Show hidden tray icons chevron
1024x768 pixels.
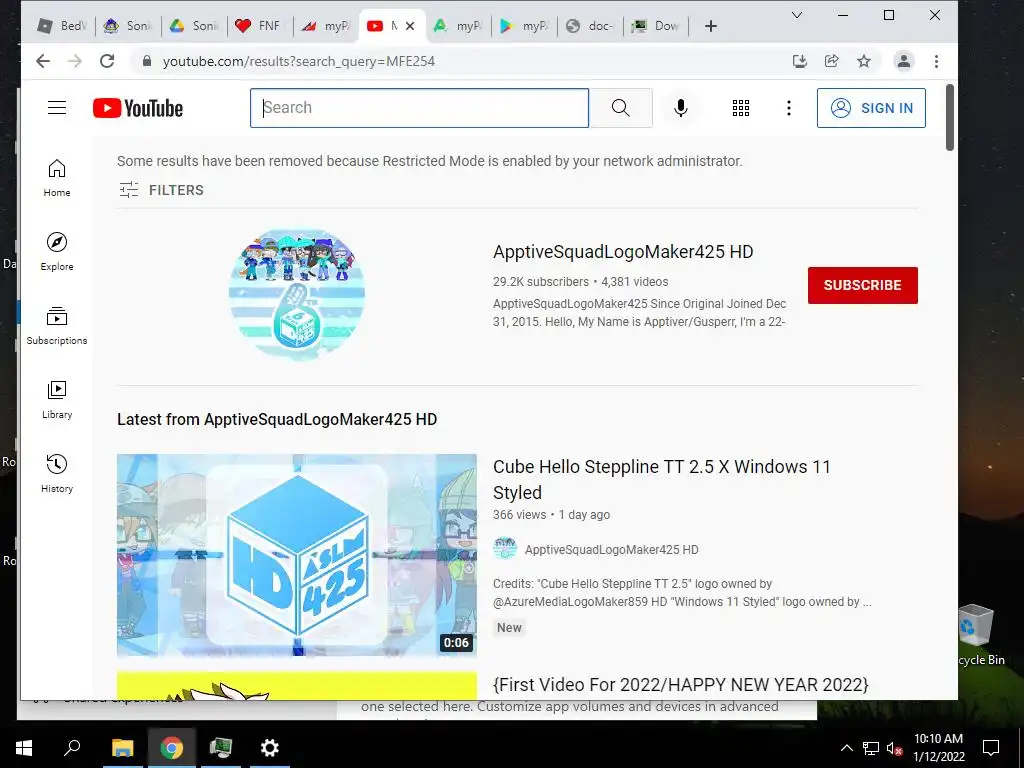tap(846, 748)
